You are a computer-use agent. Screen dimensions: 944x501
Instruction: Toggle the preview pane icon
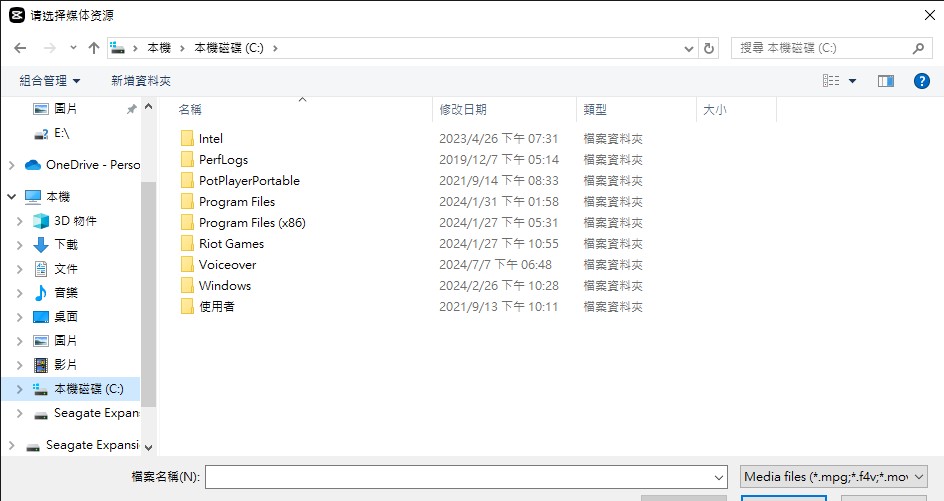[886, 81]
